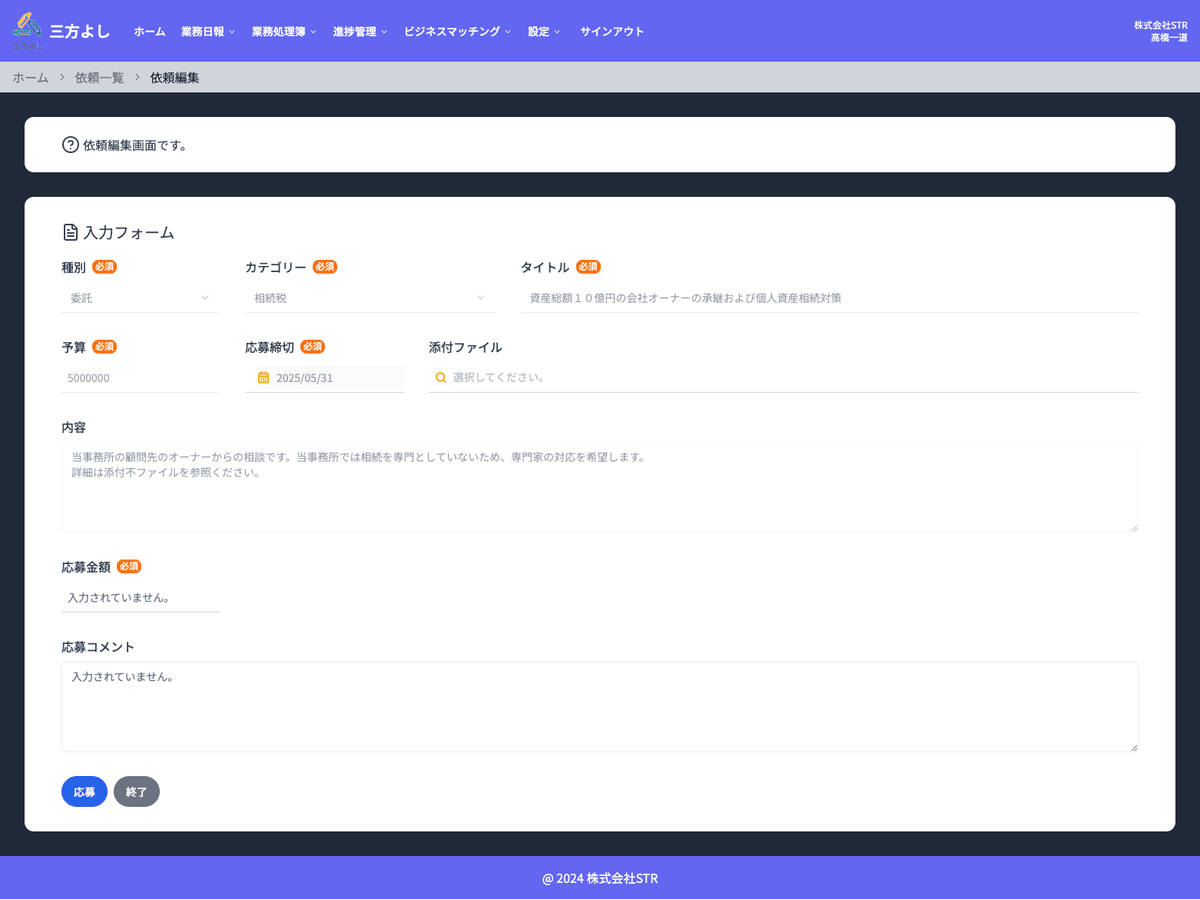Viewport: 1200px width, 900px height.
Task: Focus the 応募金額 input field
Action: [140, 598]
